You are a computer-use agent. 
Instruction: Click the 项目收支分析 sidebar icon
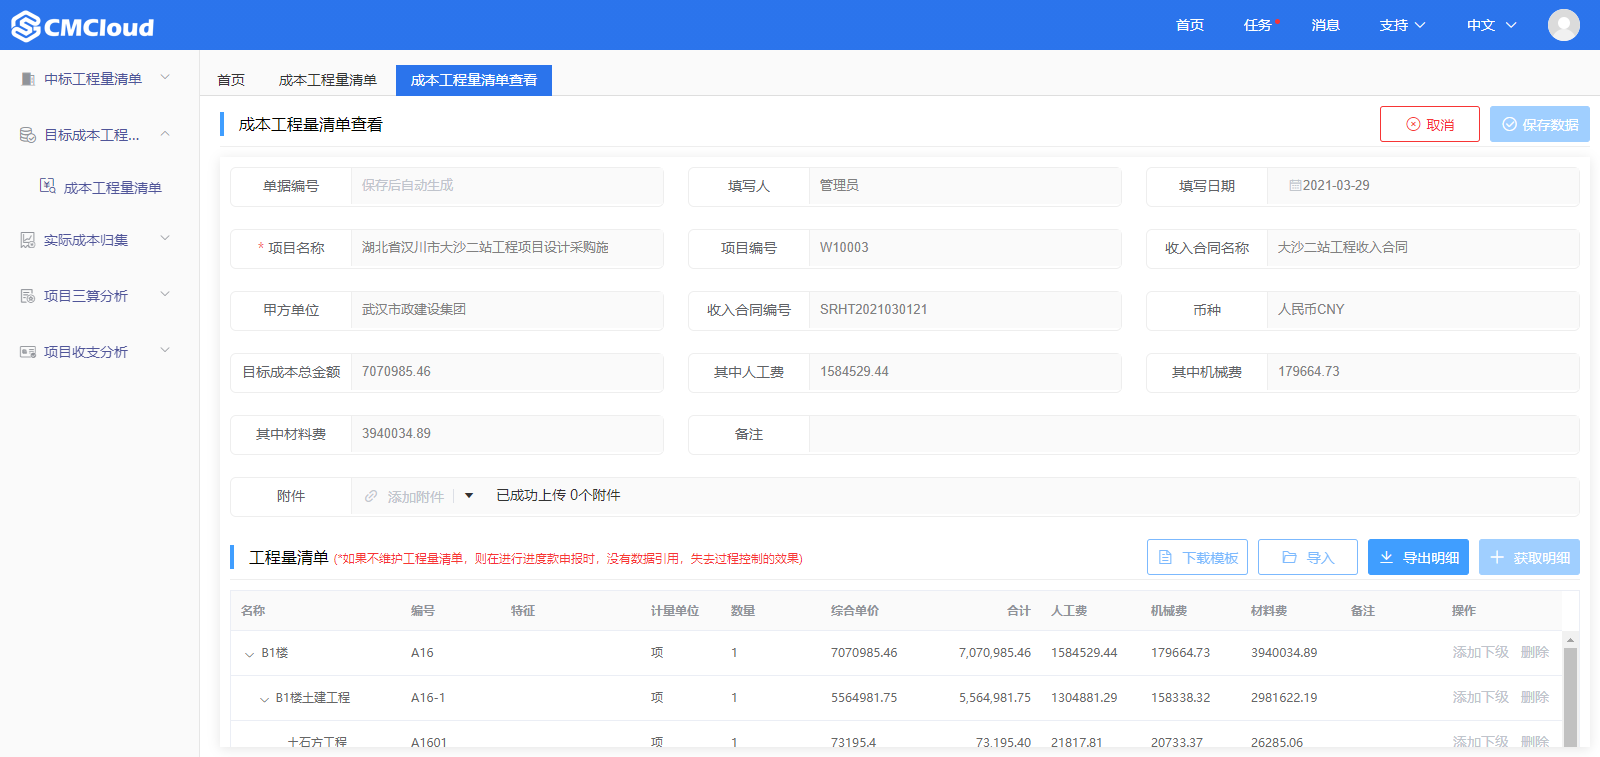click(28, 352)
